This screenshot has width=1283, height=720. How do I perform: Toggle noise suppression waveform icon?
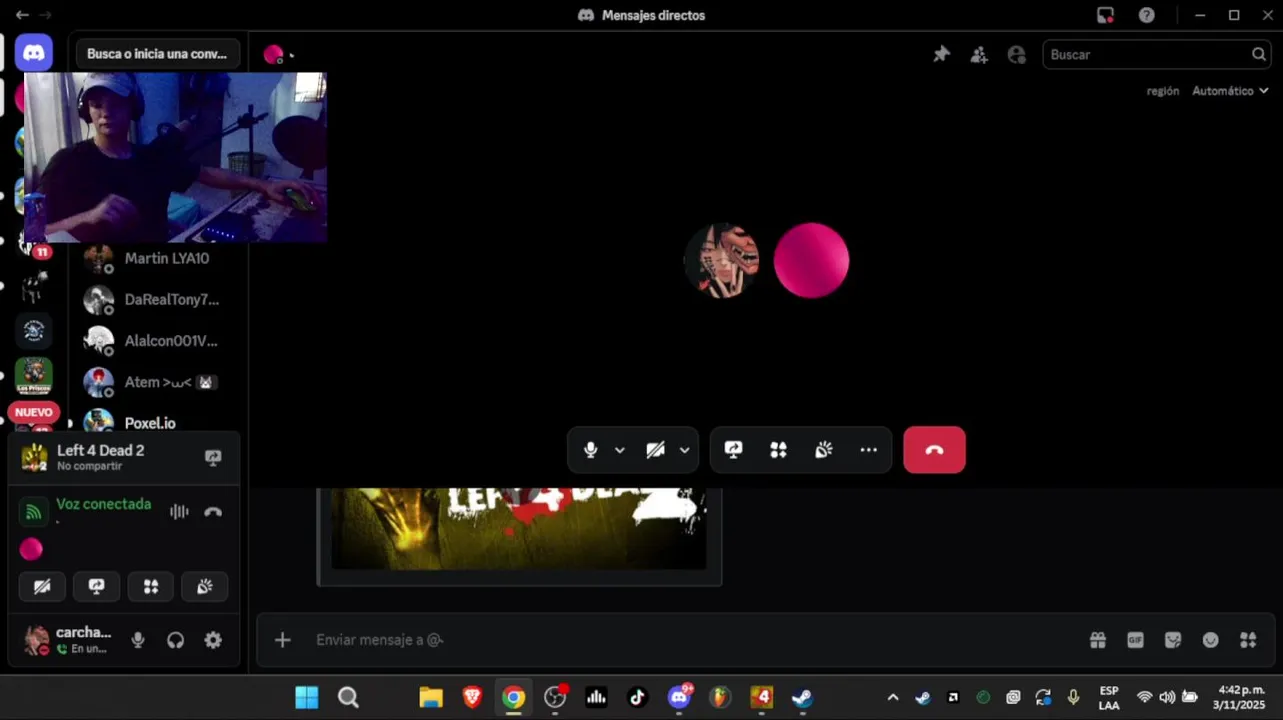coord(179,512)
